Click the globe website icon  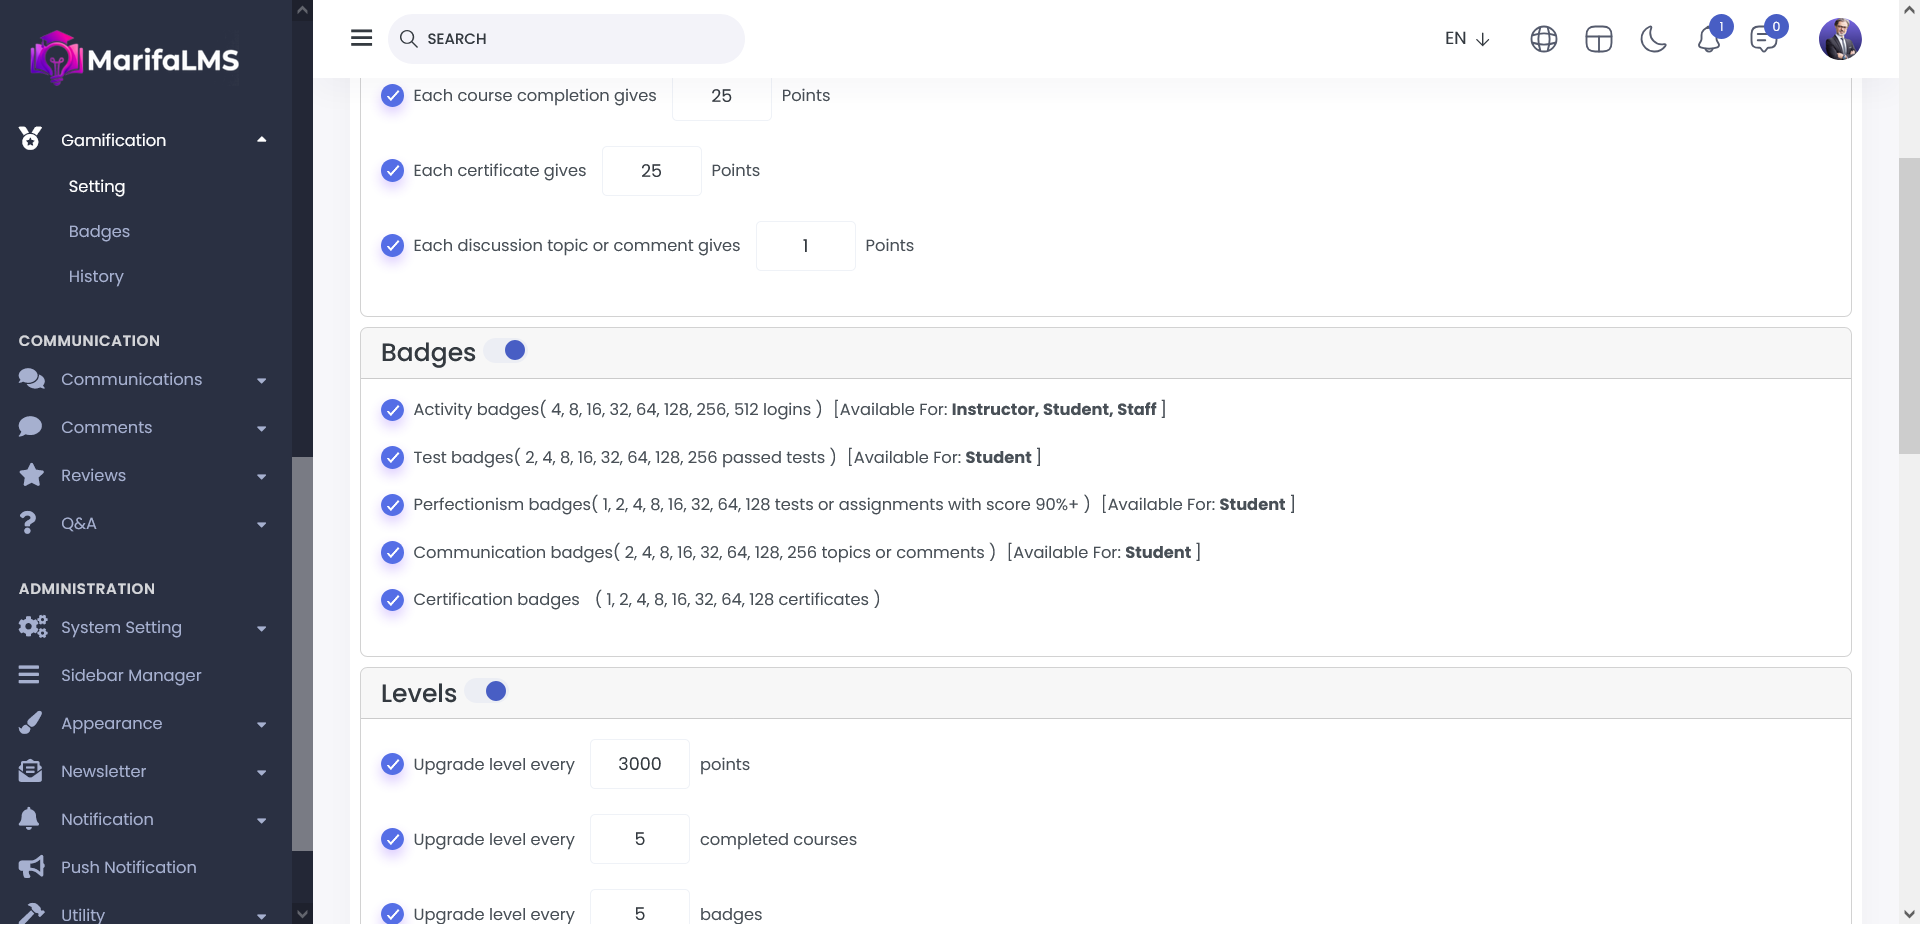tap(1543, 40)
